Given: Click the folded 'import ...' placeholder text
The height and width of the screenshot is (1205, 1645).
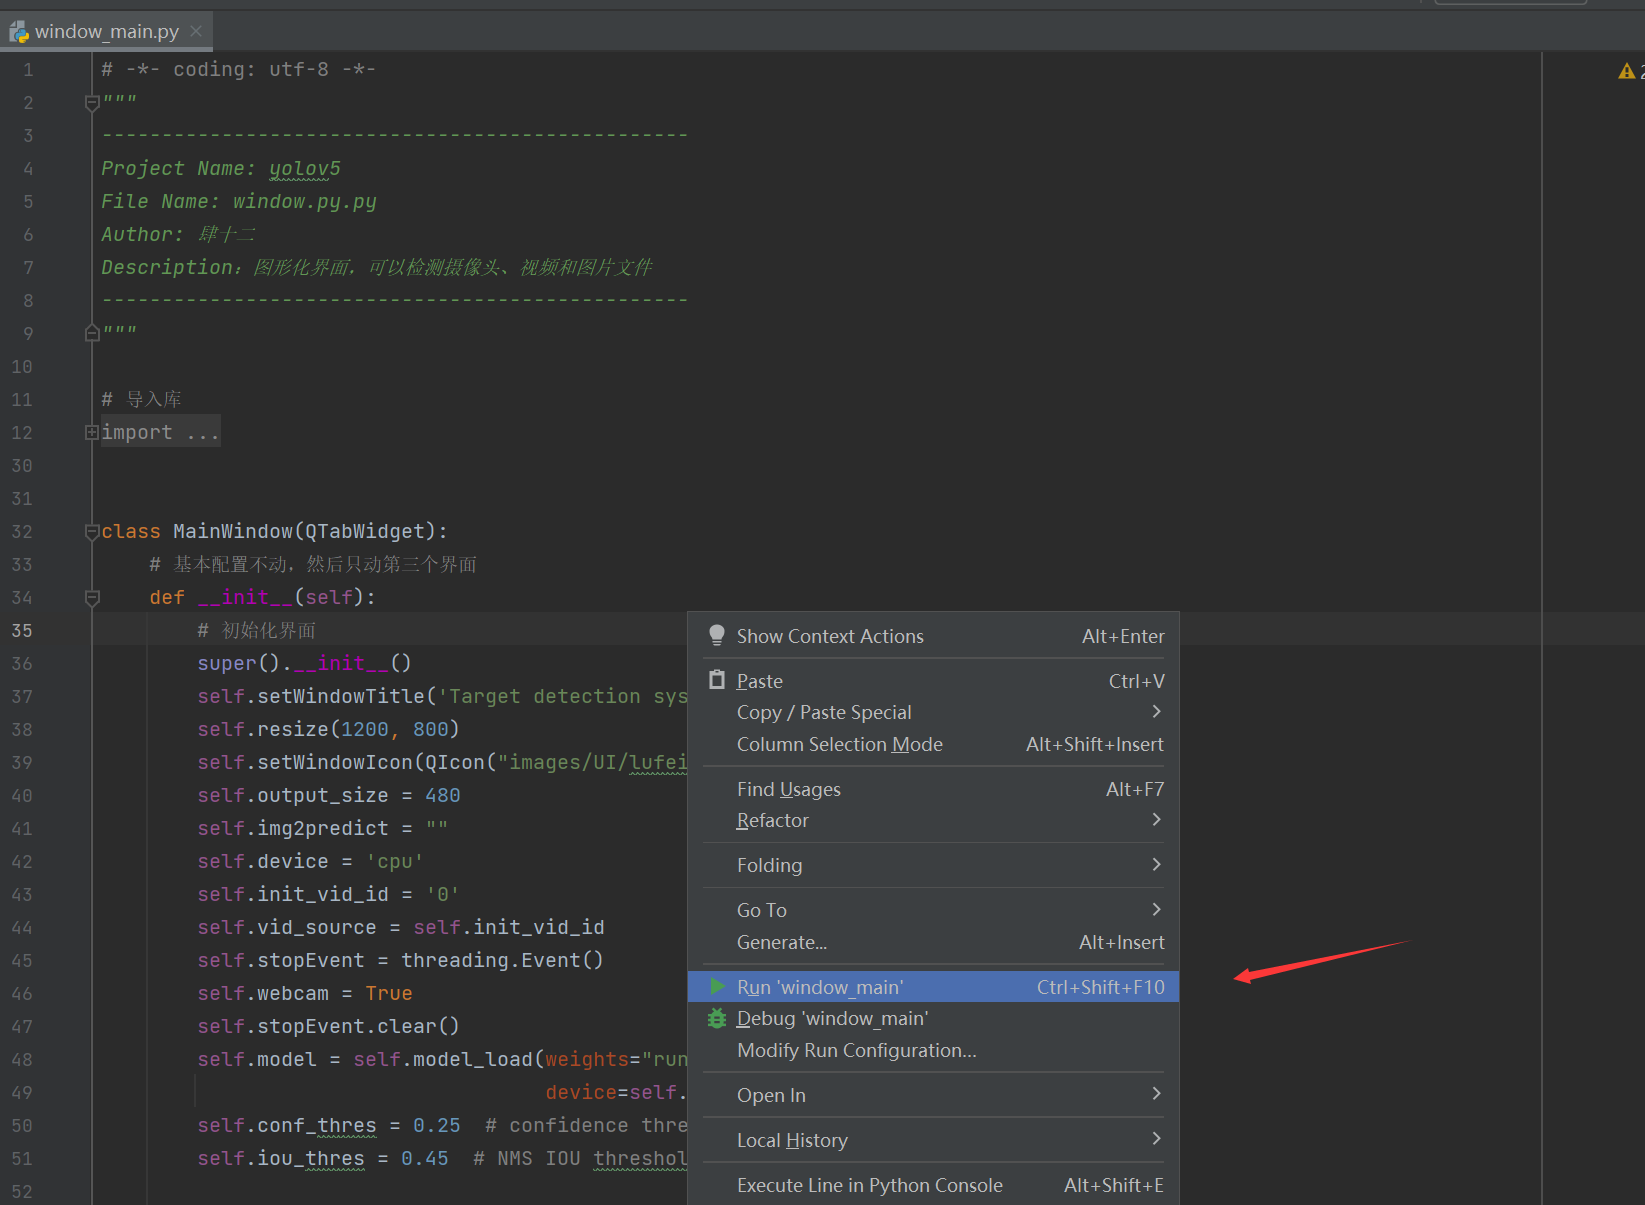Looking at the screenshot, I should 160,432.
